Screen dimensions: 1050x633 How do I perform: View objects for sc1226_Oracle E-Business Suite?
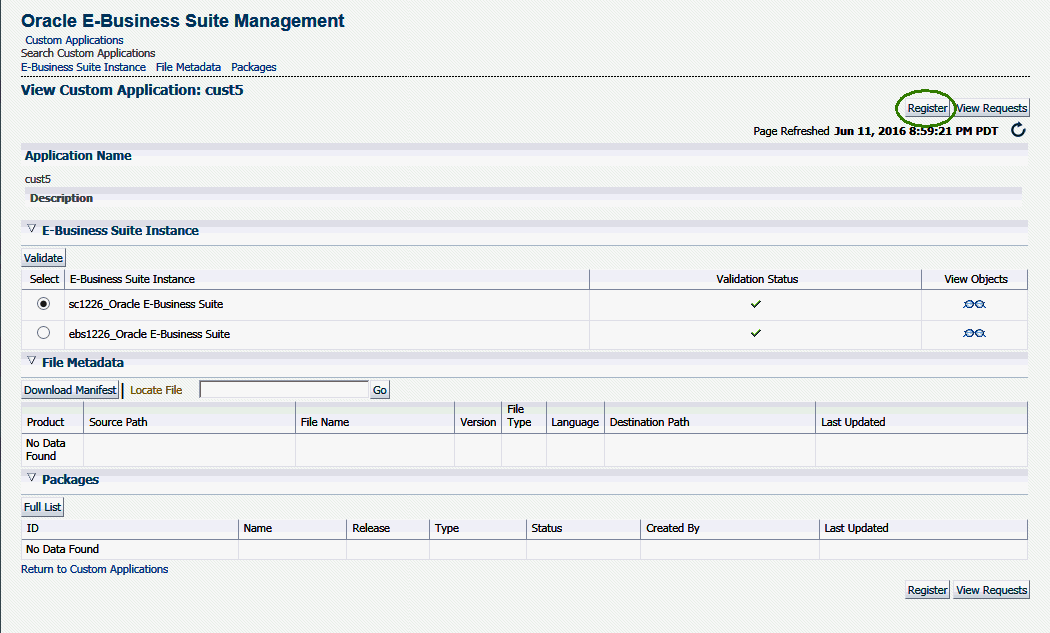pyautogui.click(x=974, y=304)
